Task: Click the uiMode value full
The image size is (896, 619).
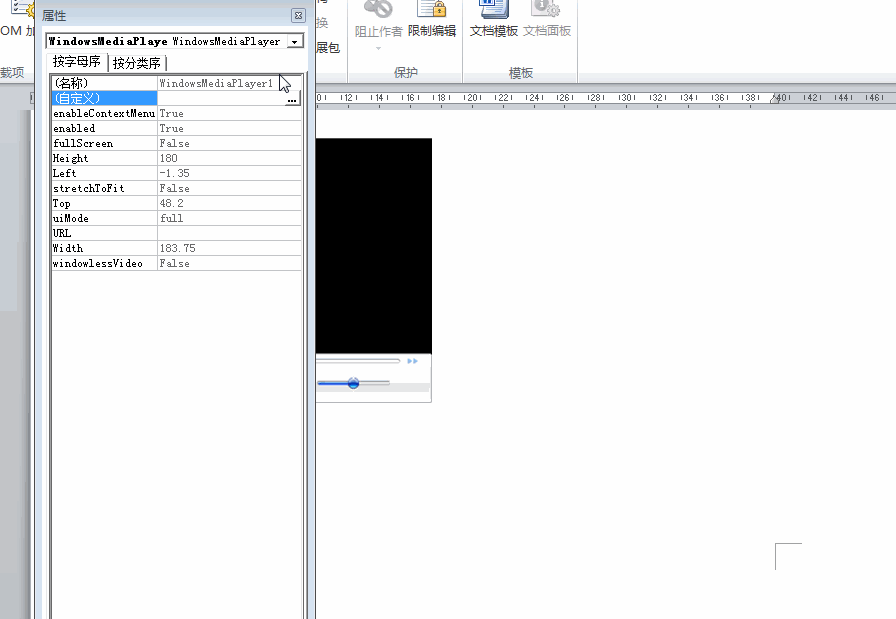Action: [x=229, y=218]
